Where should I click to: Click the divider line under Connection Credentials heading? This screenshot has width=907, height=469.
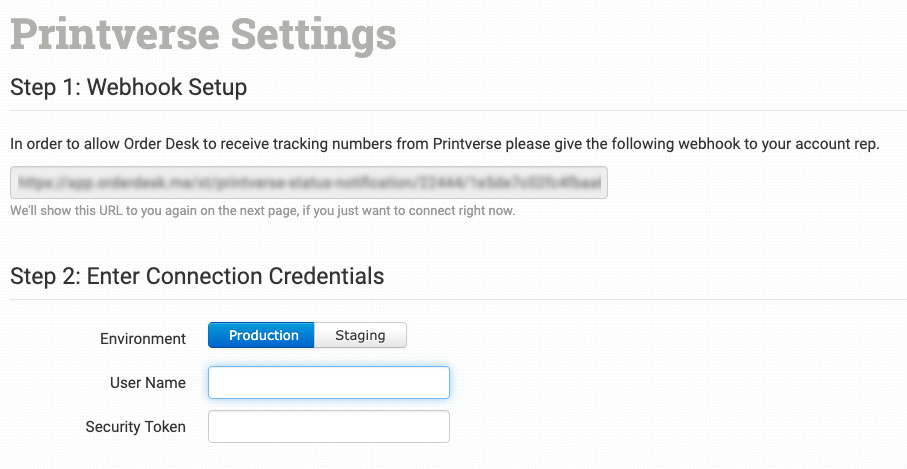point(458,299)
